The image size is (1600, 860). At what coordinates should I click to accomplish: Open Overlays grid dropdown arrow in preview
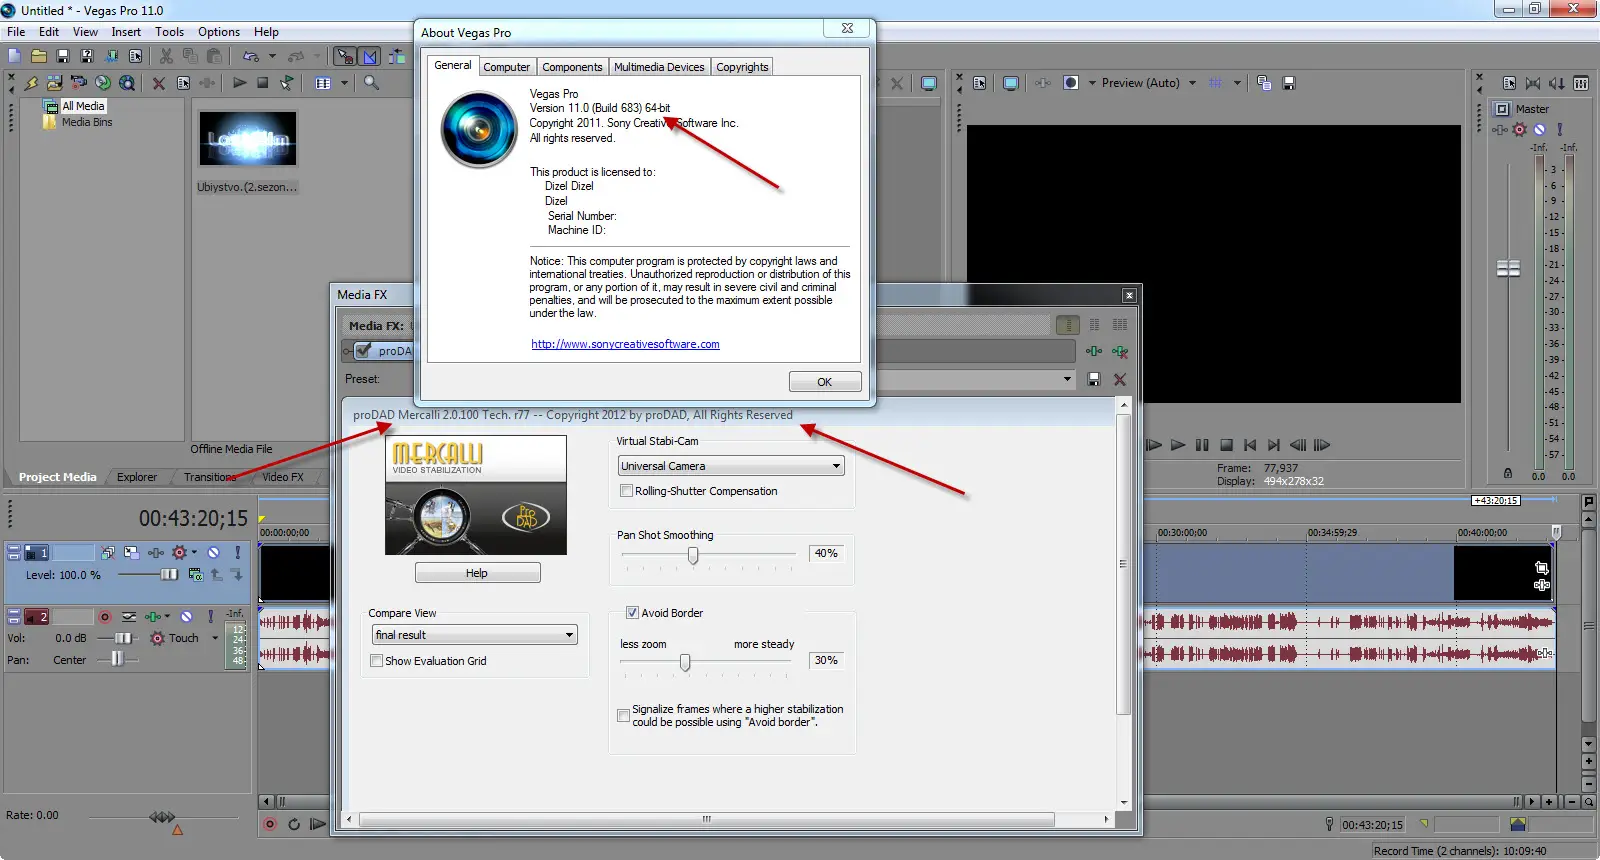[1237, 83]
